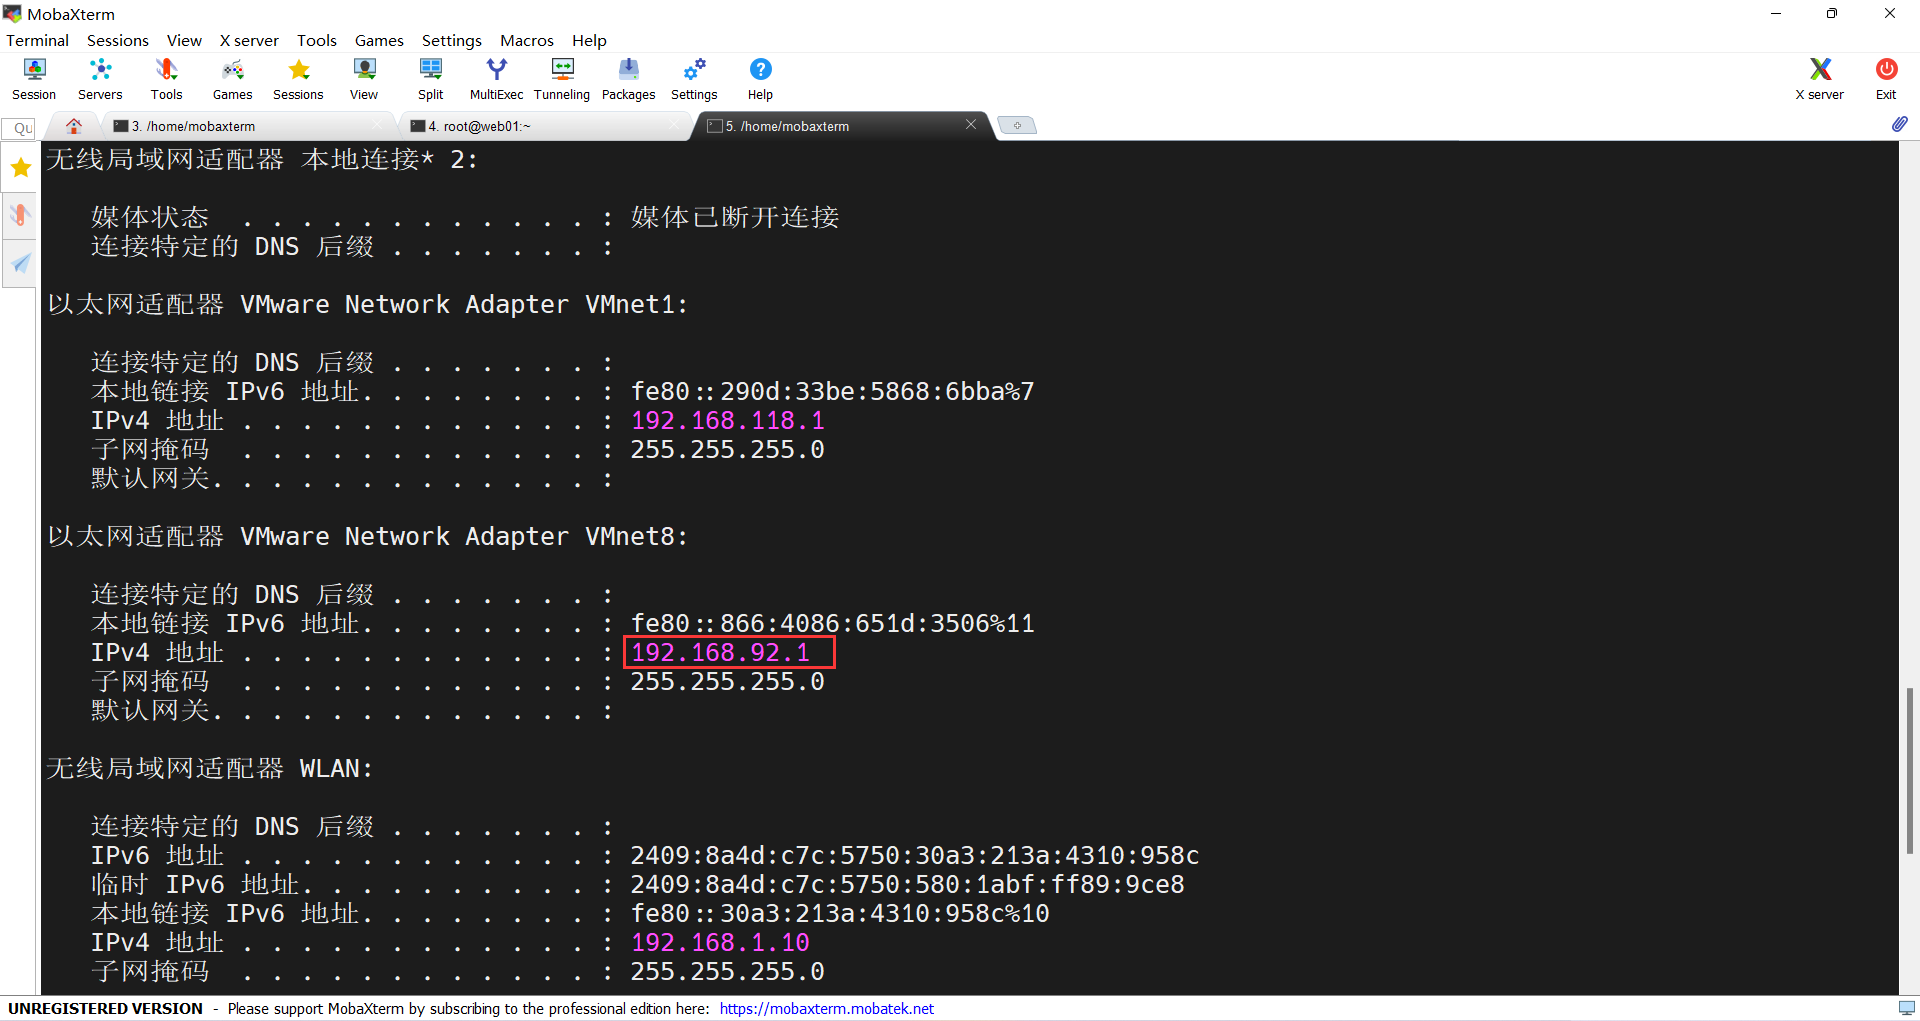The height and width of the screenshot is (1021, 1920).
Task: Click the 无线局域网适配器 WLAN heading
Action: click(x=210, y=768)
